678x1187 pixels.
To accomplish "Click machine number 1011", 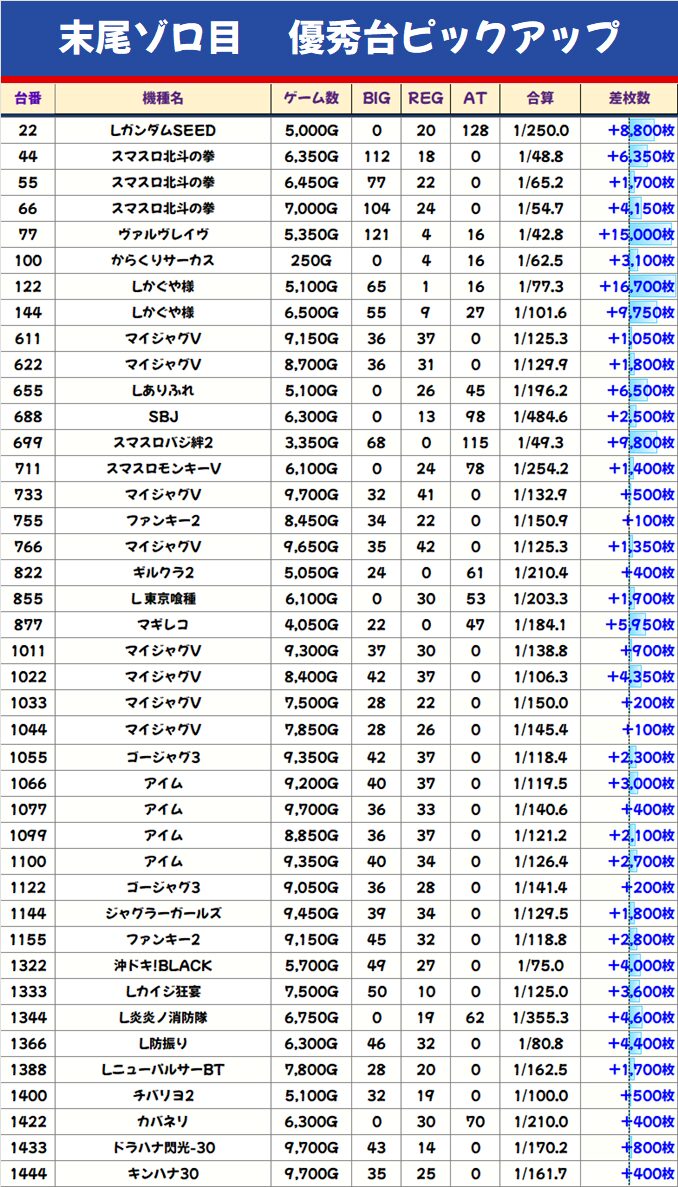I will (27, 650).
